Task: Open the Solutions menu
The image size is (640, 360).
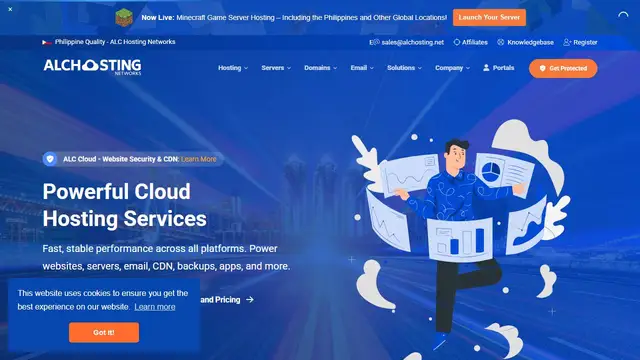Action: pyautogui.click(x=401, y=68)
